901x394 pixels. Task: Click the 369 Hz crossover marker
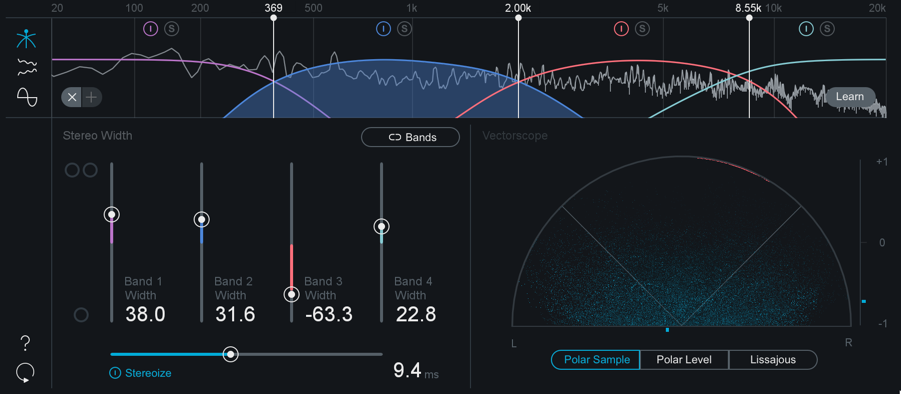point(274,18)
